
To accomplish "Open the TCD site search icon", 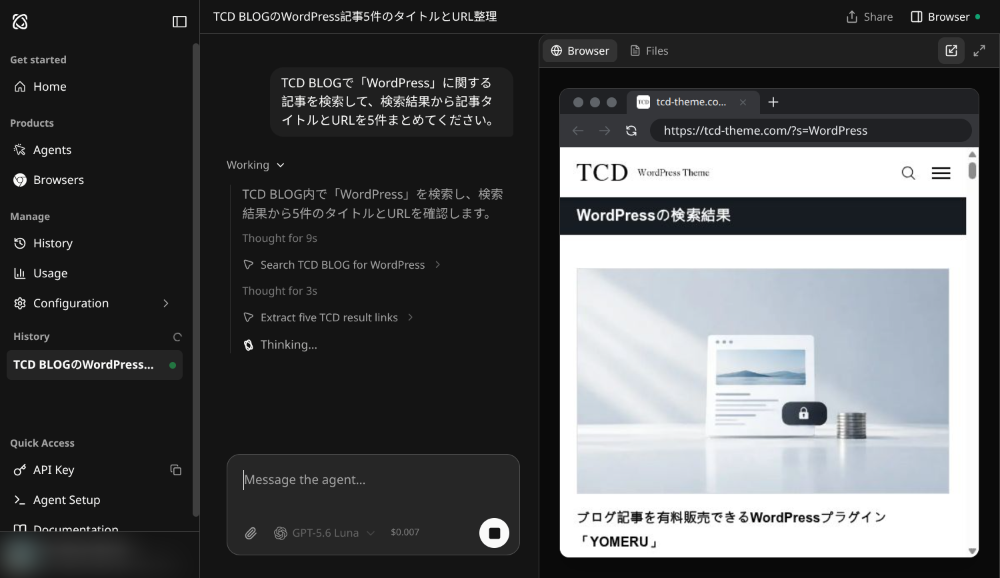I will coord(908,173).
